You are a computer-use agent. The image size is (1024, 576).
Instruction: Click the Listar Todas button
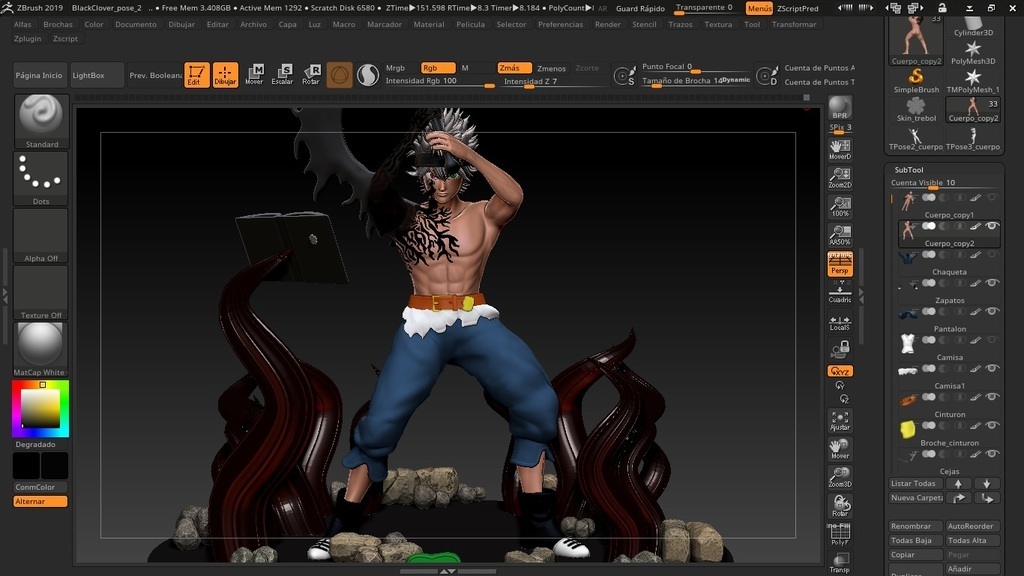(916, 483)
